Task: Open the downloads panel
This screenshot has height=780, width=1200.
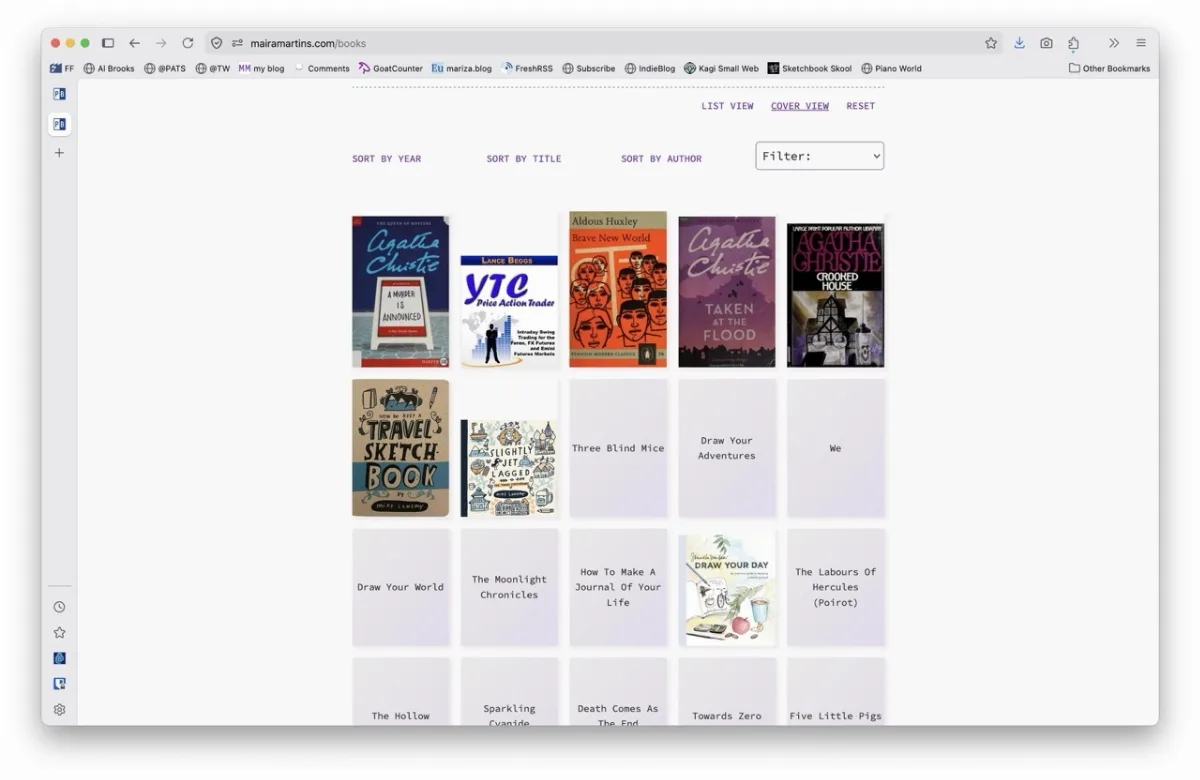Action: (1019, 43)
